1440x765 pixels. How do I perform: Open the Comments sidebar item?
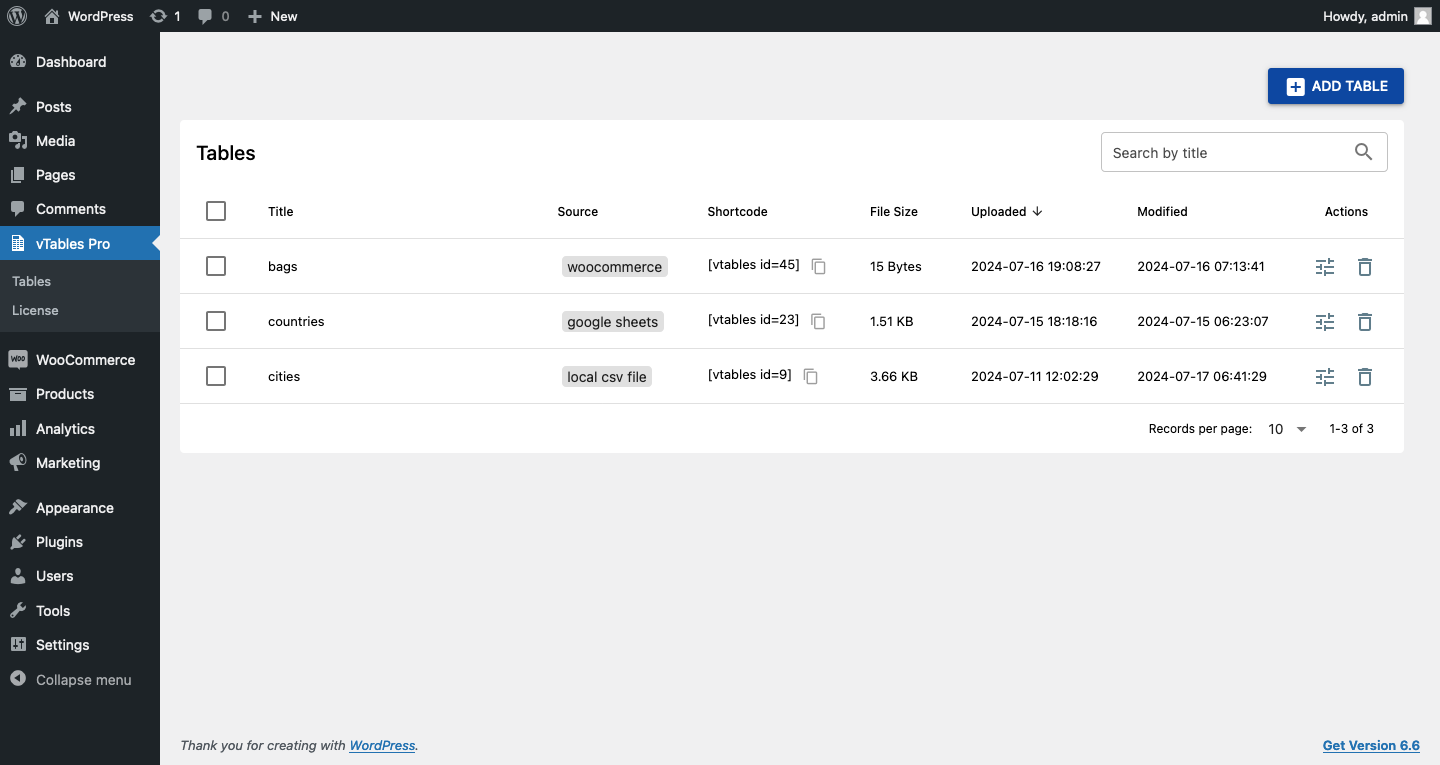(80, 209)
